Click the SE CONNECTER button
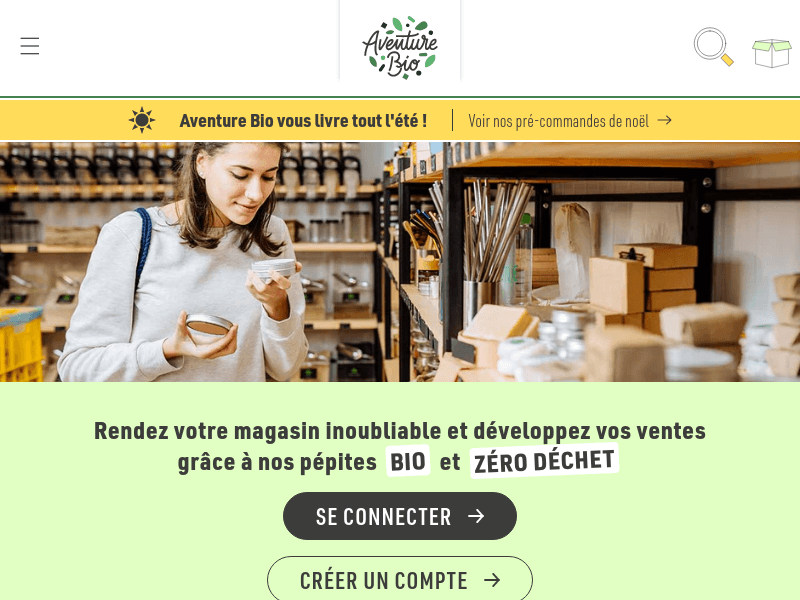Image resolution: width=800 pixels, height=600 pixels. [x=400, y=516]
